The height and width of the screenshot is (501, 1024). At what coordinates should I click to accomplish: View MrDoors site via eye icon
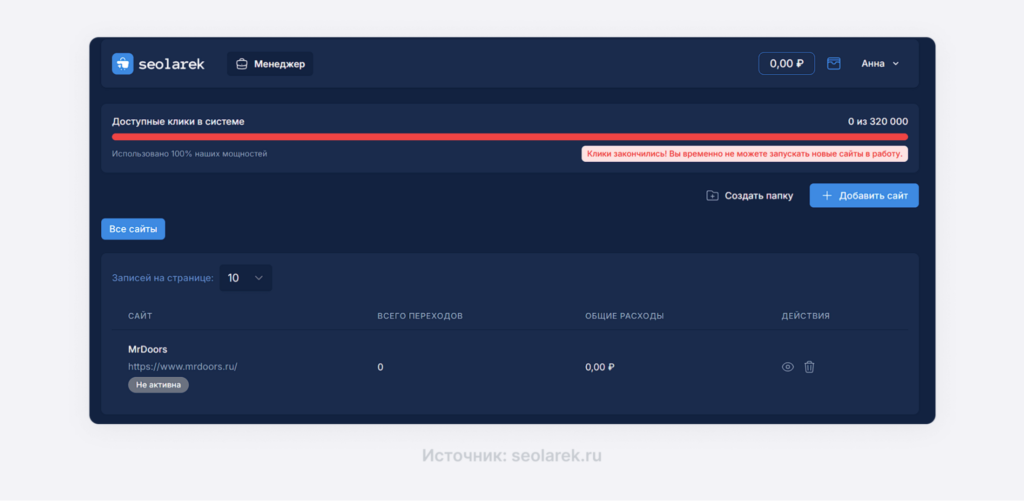point(788,367)
